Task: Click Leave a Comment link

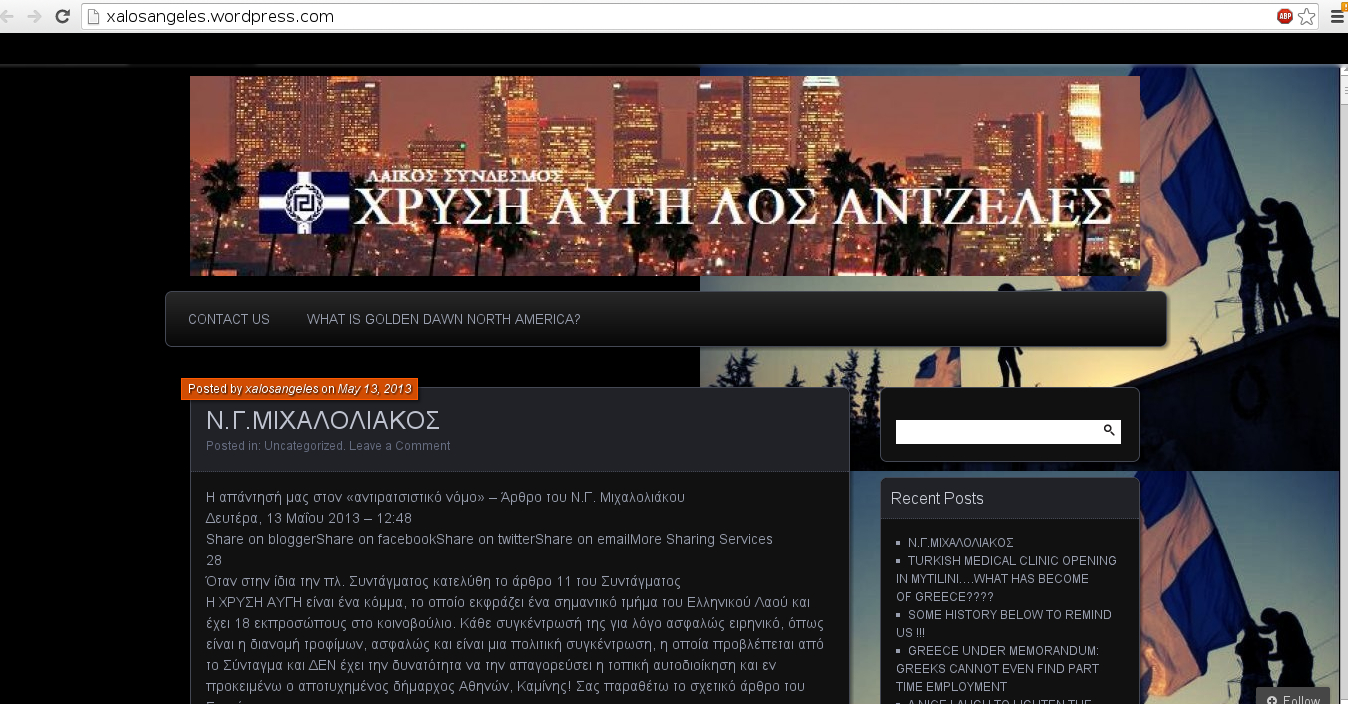Action: pos(399,446)
